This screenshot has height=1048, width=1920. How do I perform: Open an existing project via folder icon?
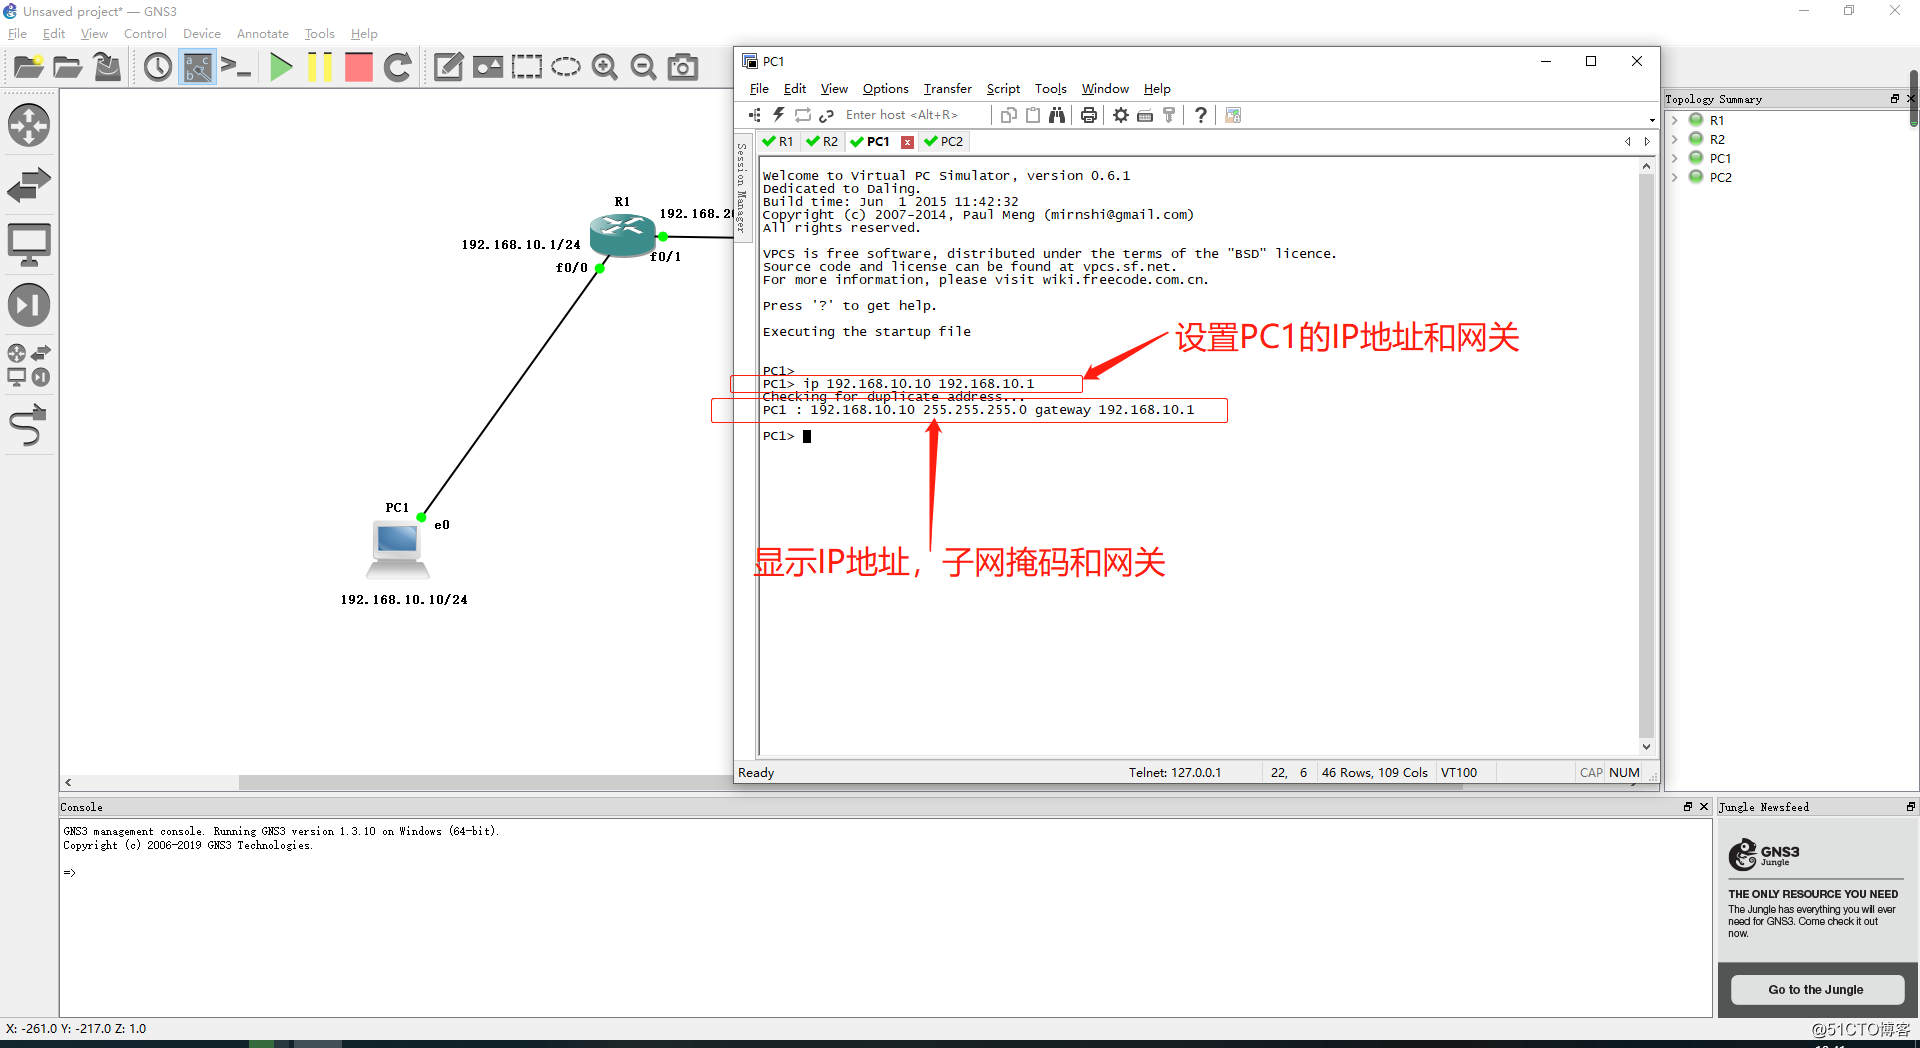(67, 67)
